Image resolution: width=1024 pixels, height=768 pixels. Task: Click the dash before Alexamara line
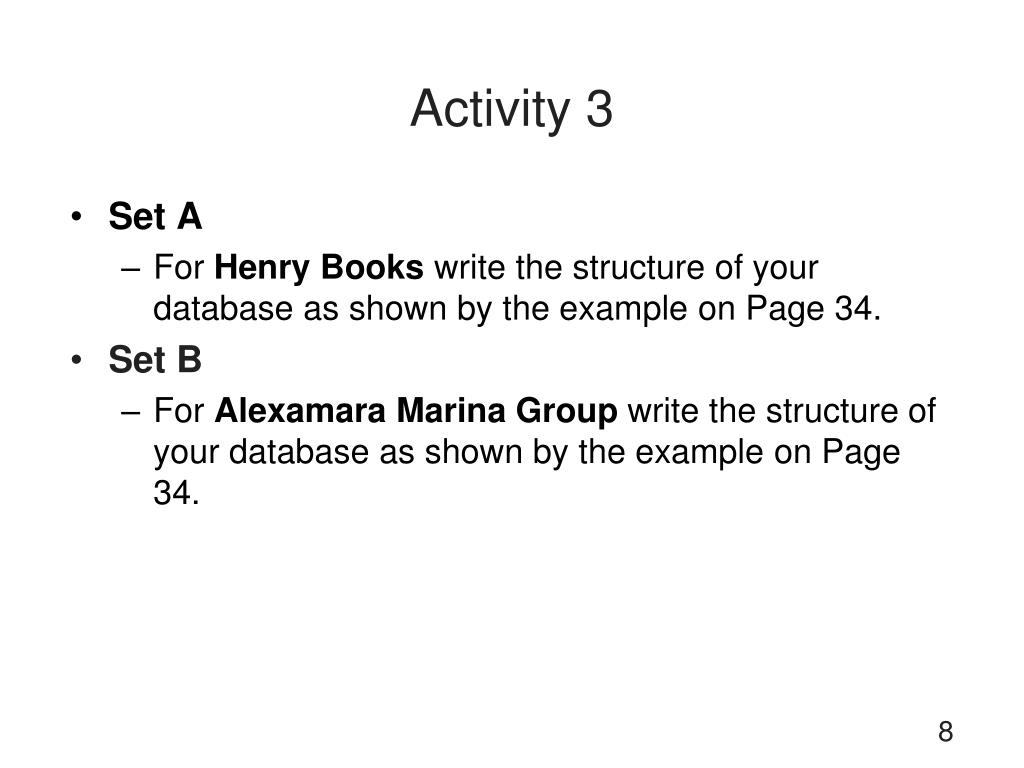(131, 413)
